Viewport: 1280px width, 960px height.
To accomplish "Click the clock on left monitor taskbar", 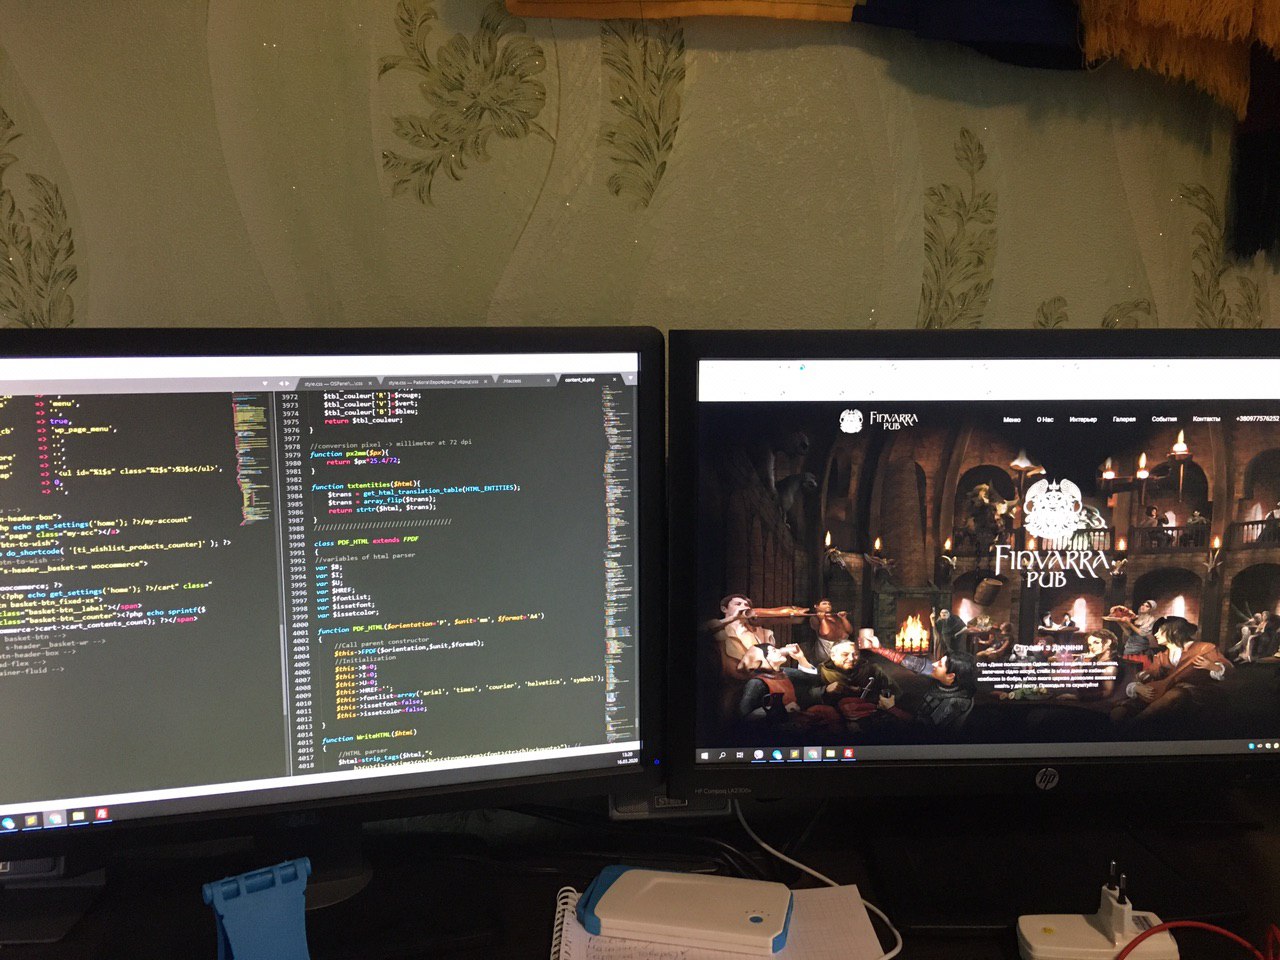I will click(x=626, y=757).
